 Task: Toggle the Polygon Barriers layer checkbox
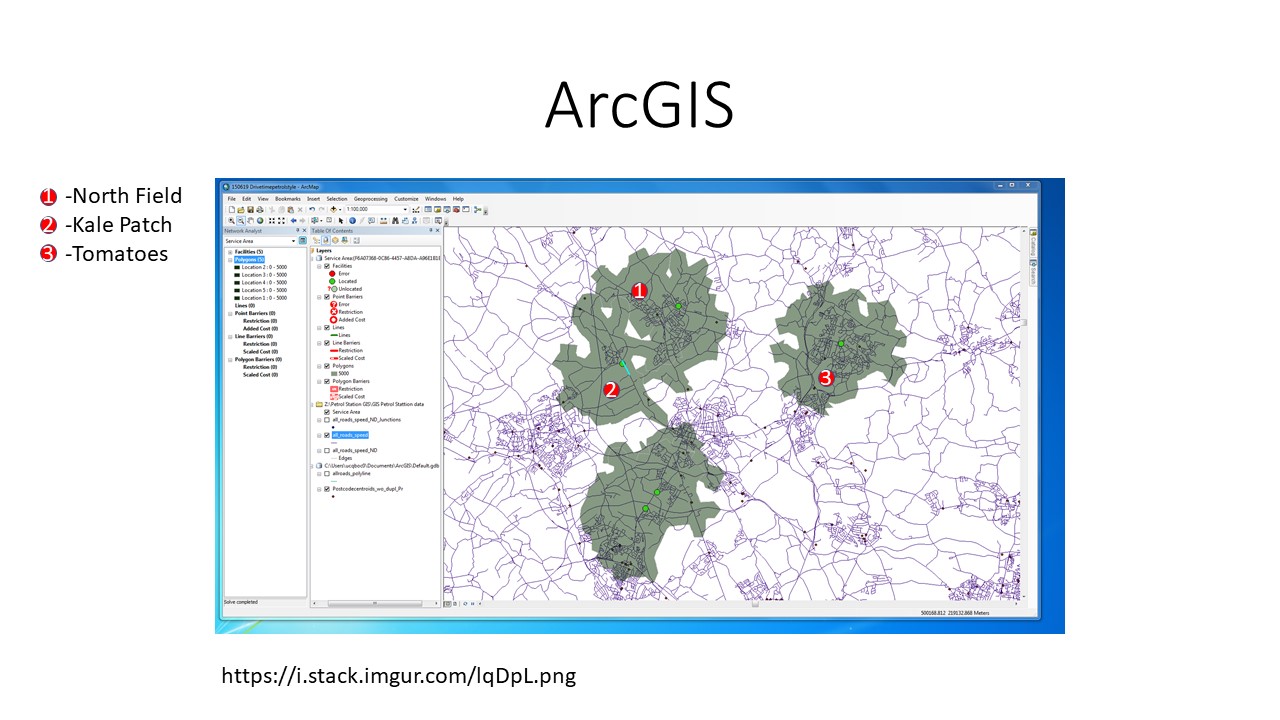point(327,381)
